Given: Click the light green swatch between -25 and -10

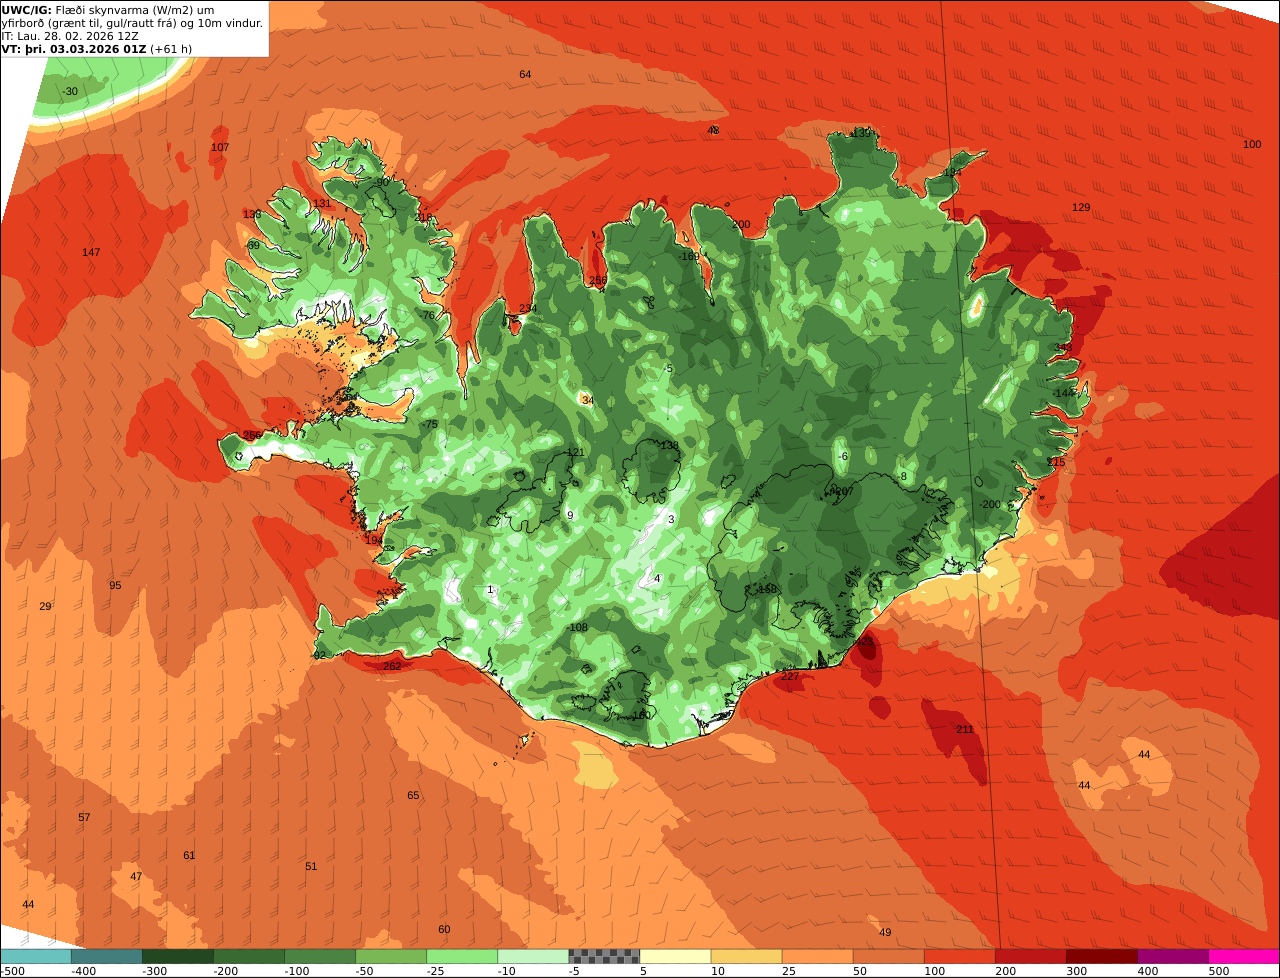Looking at the screenshot, I should (x=462, y=956).
